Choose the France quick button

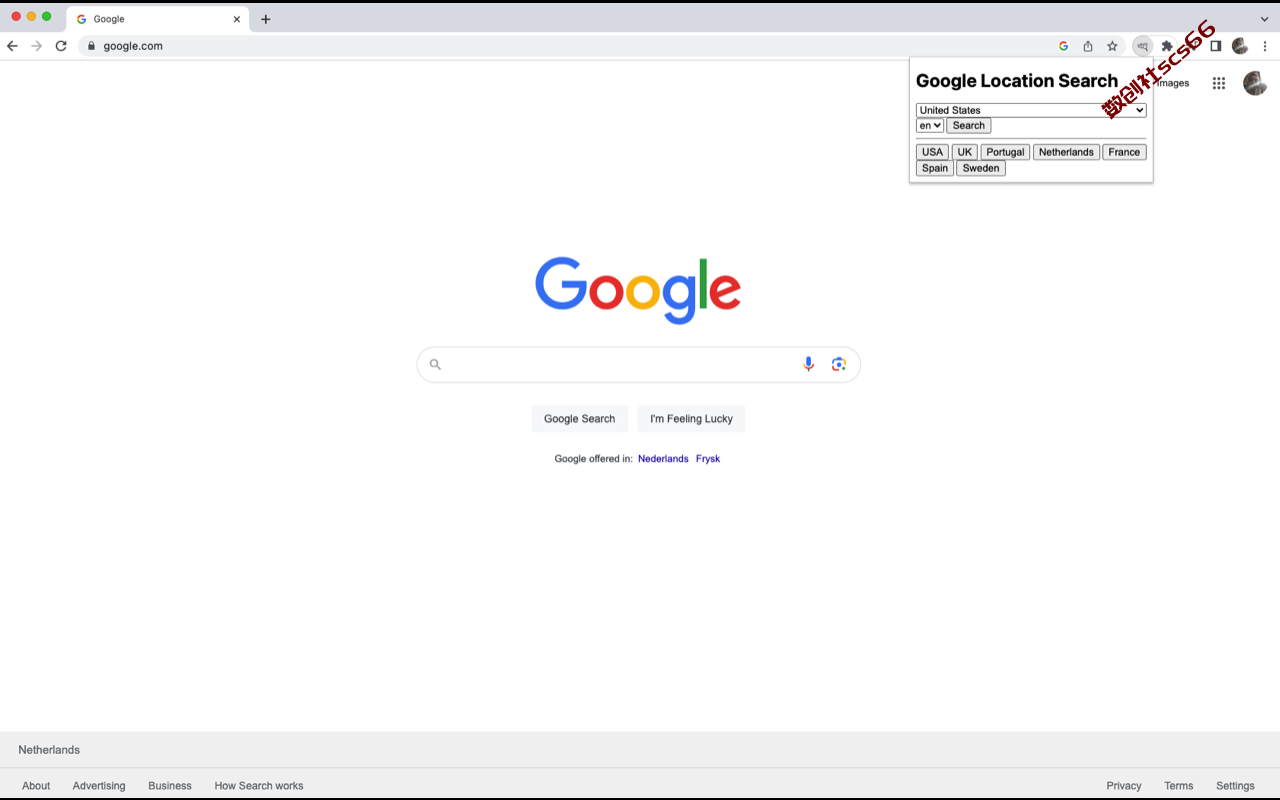click(x=1124, y=152)
